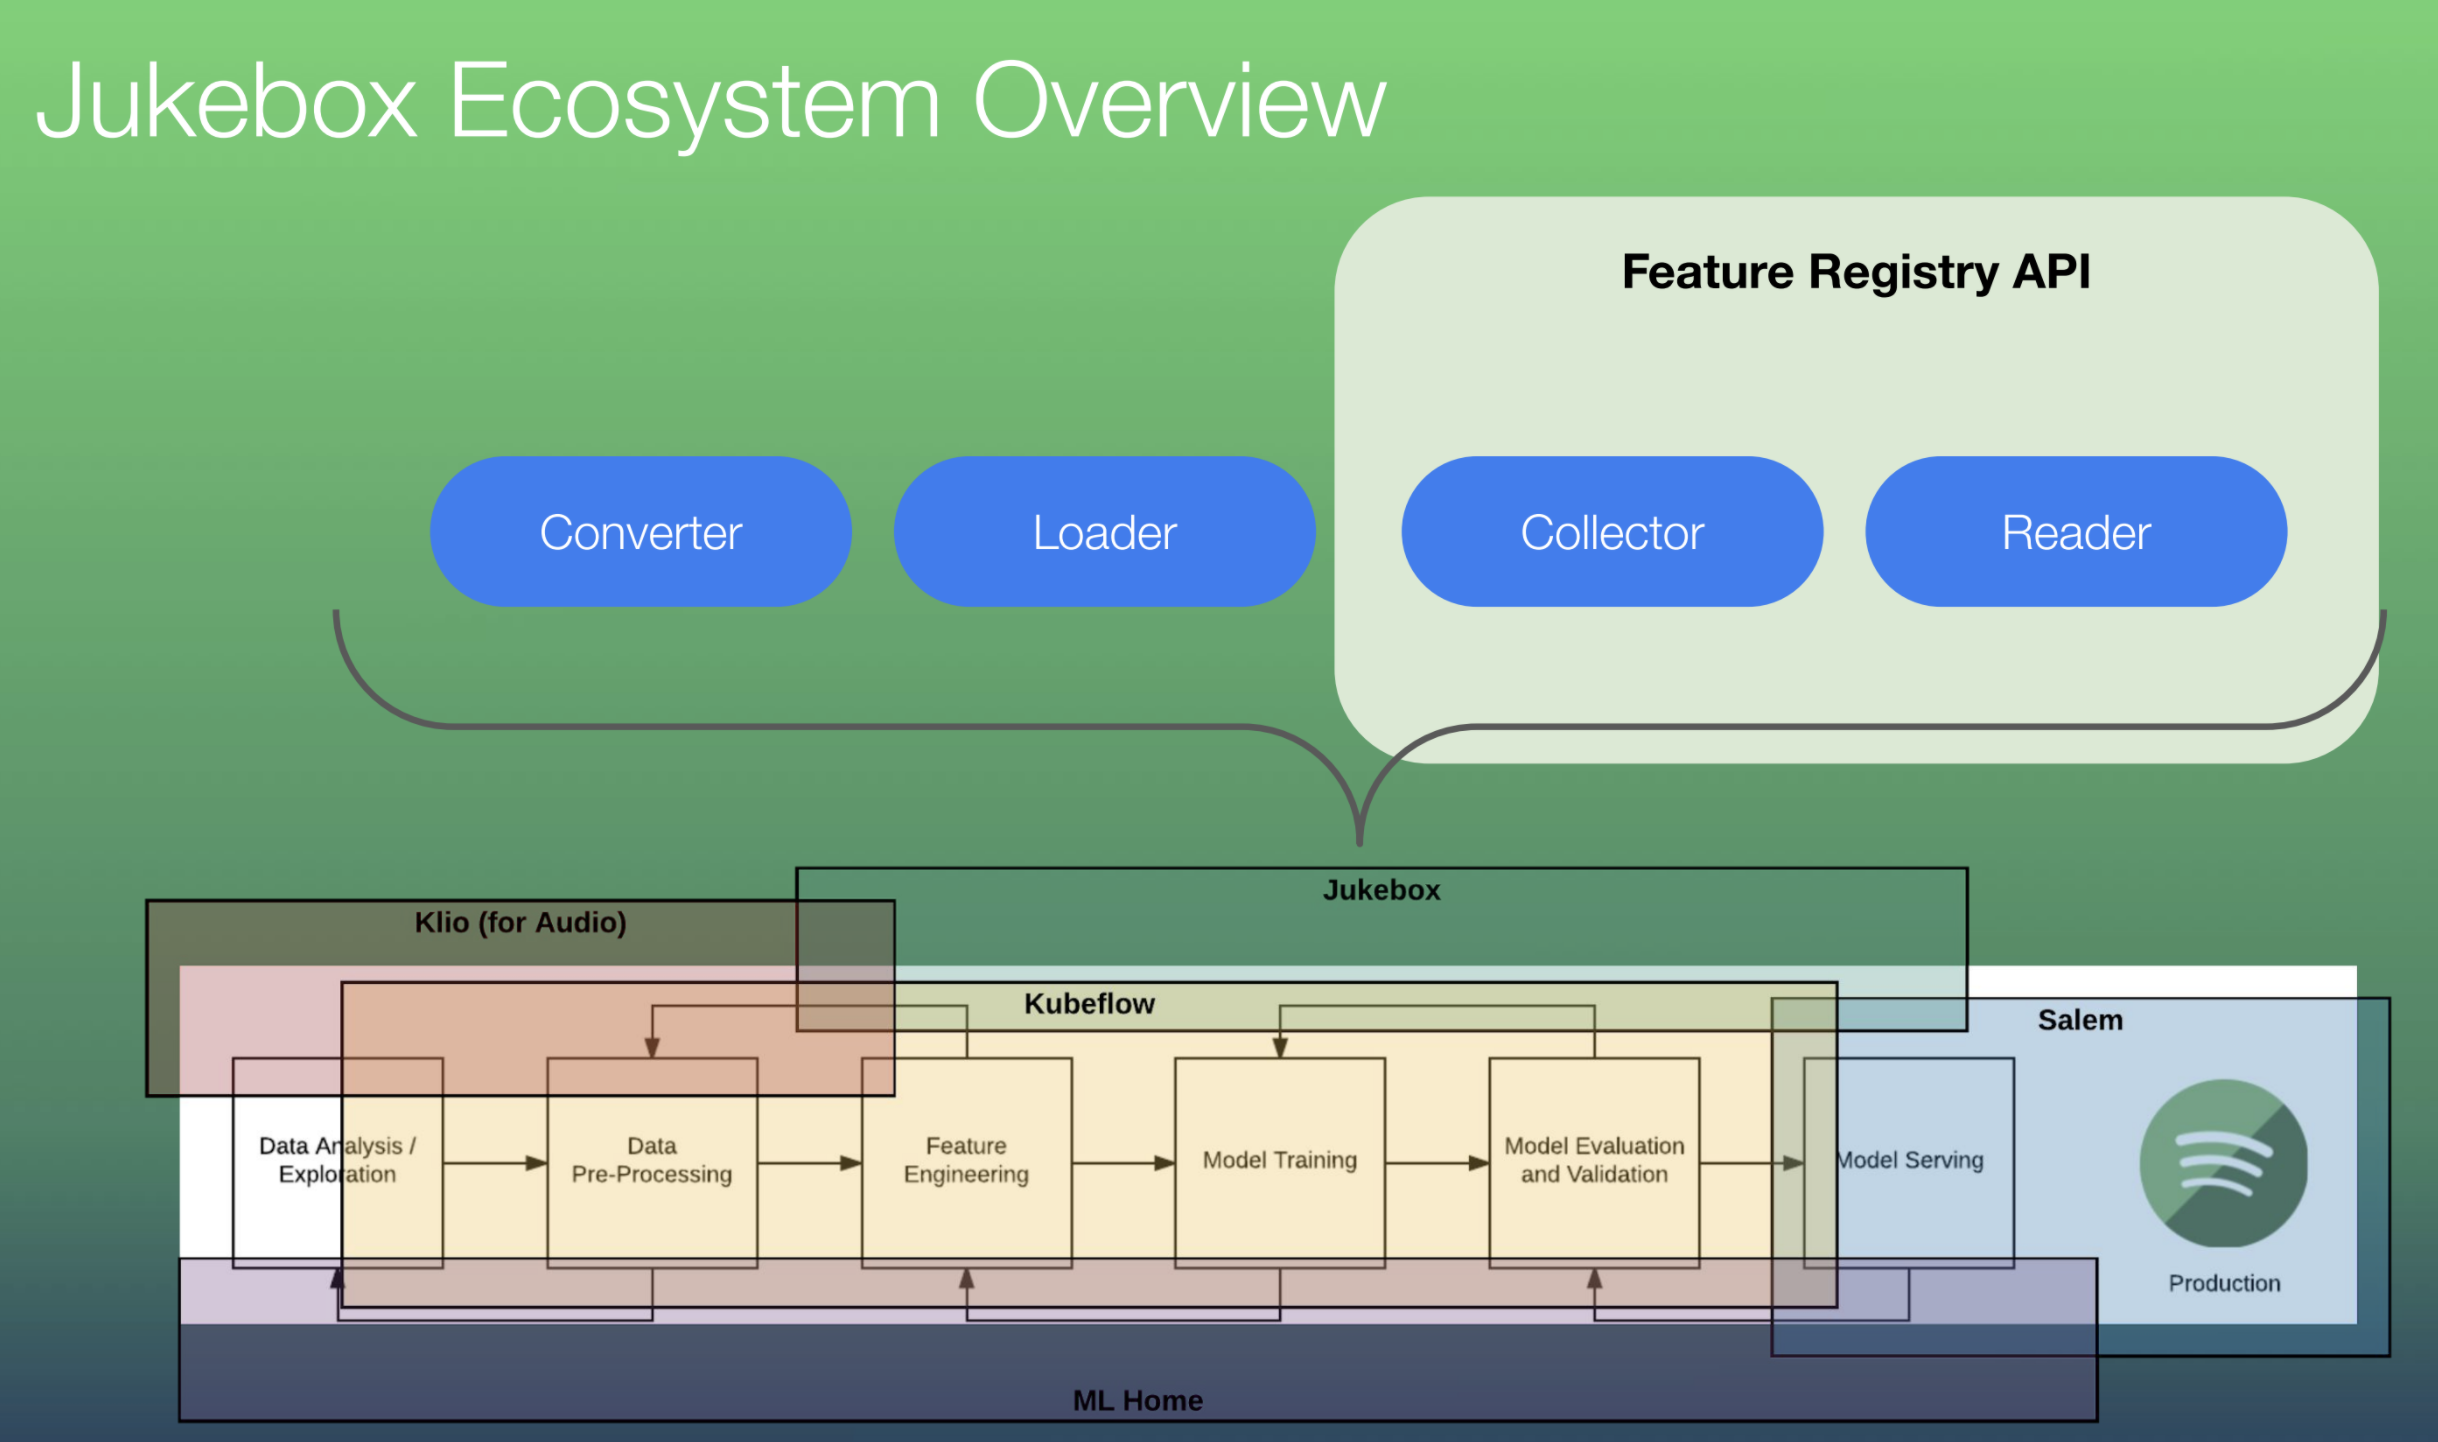Click the Jukebox region label
The image size is (2438, 1442).
coord(1381,890)
